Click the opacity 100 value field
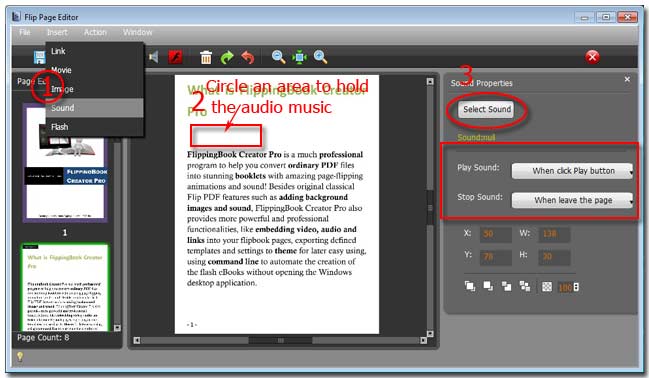This screenshot has height=378, width=649. click(x=565, y=287)
